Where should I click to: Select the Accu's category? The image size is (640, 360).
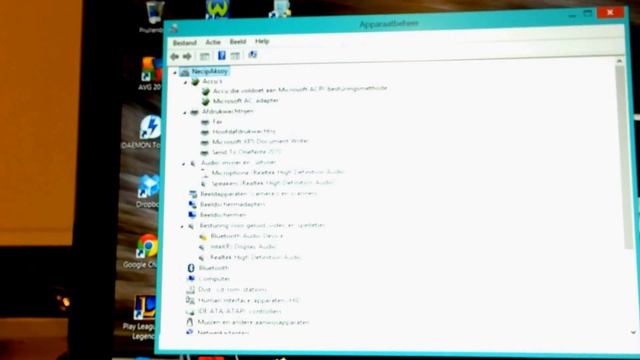pos(212,82)
